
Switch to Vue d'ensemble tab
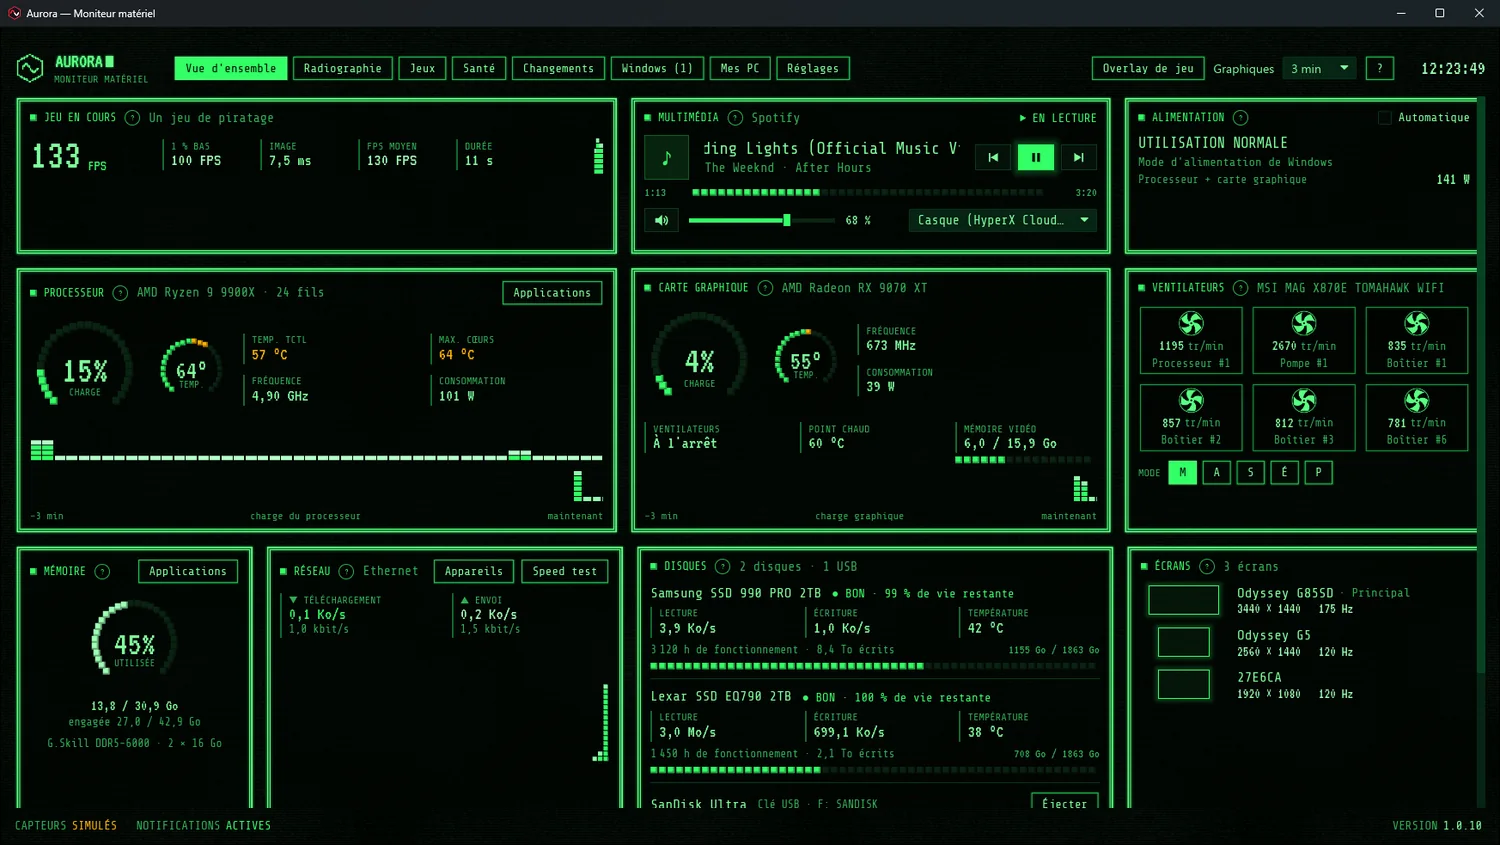coord(231,68)
